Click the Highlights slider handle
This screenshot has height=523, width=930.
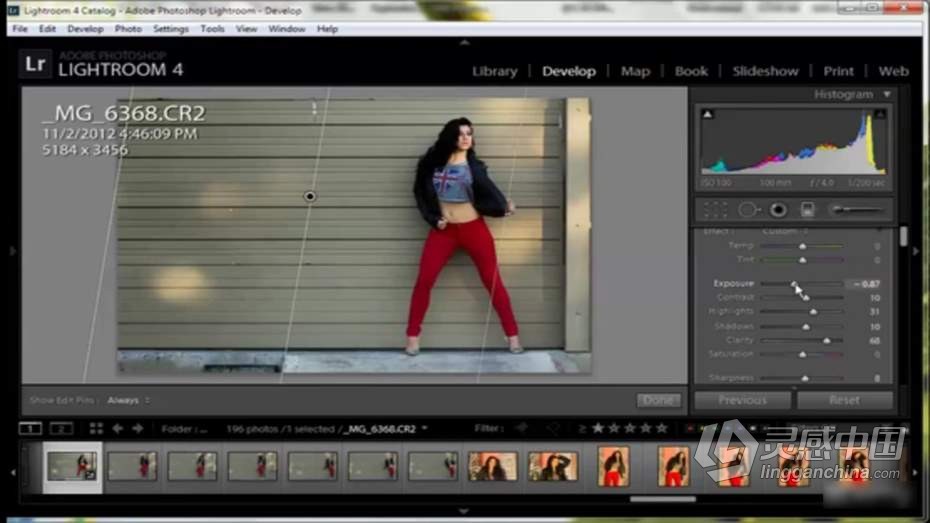(813, 311)
